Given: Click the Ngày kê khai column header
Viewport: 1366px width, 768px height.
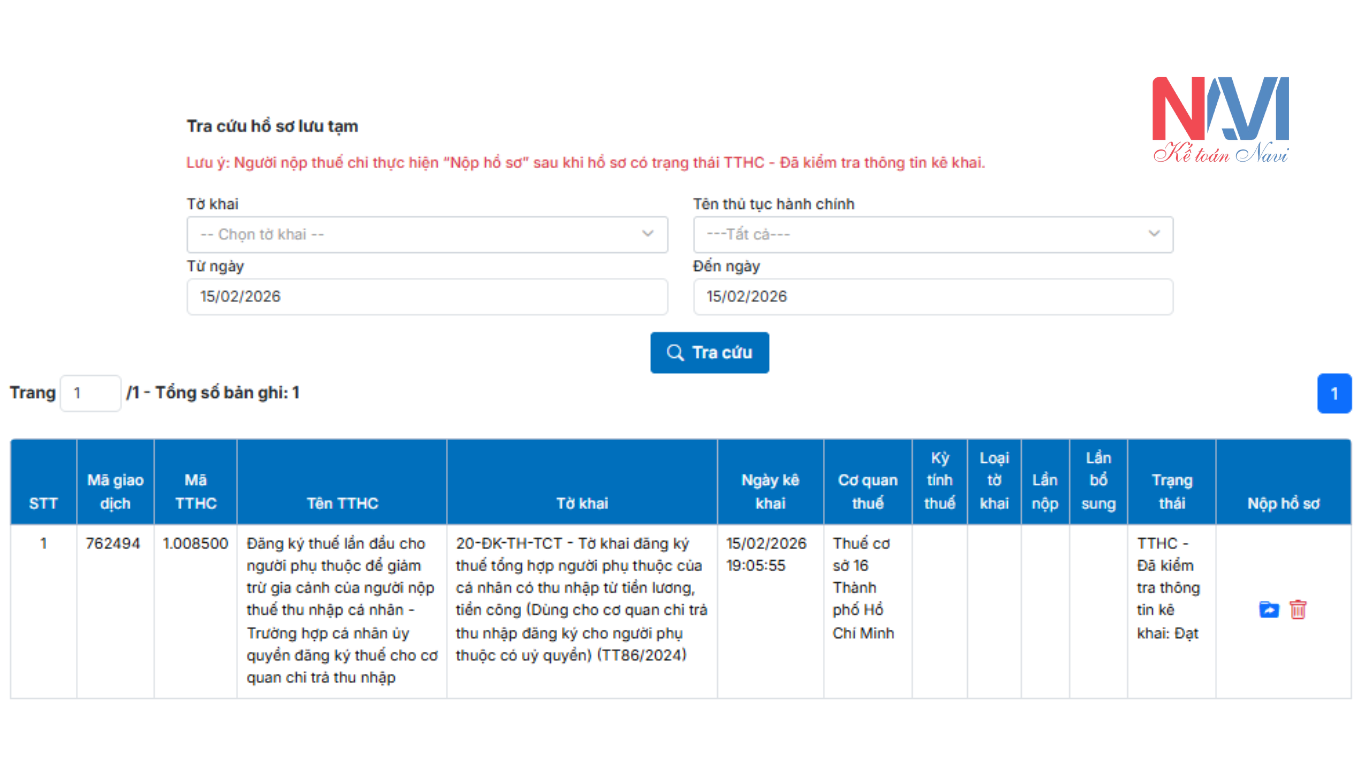Looking at the screenshot, I should point(770,491).
